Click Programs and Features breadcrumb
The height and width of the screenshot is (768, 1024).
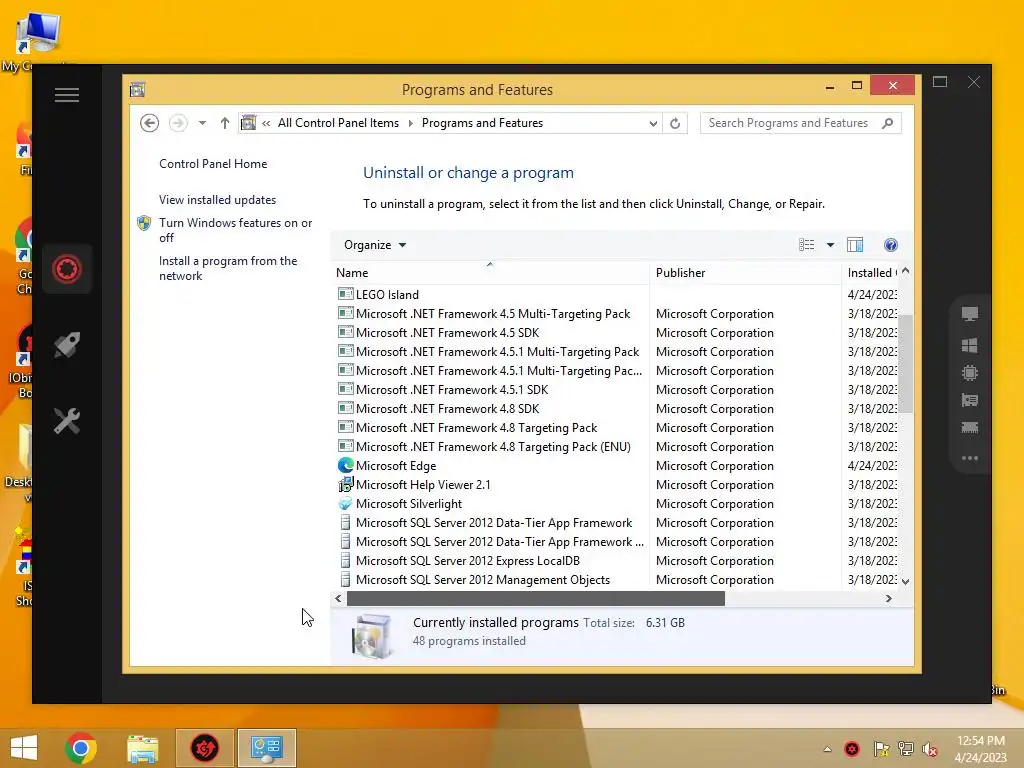click(x=482, y=123)
